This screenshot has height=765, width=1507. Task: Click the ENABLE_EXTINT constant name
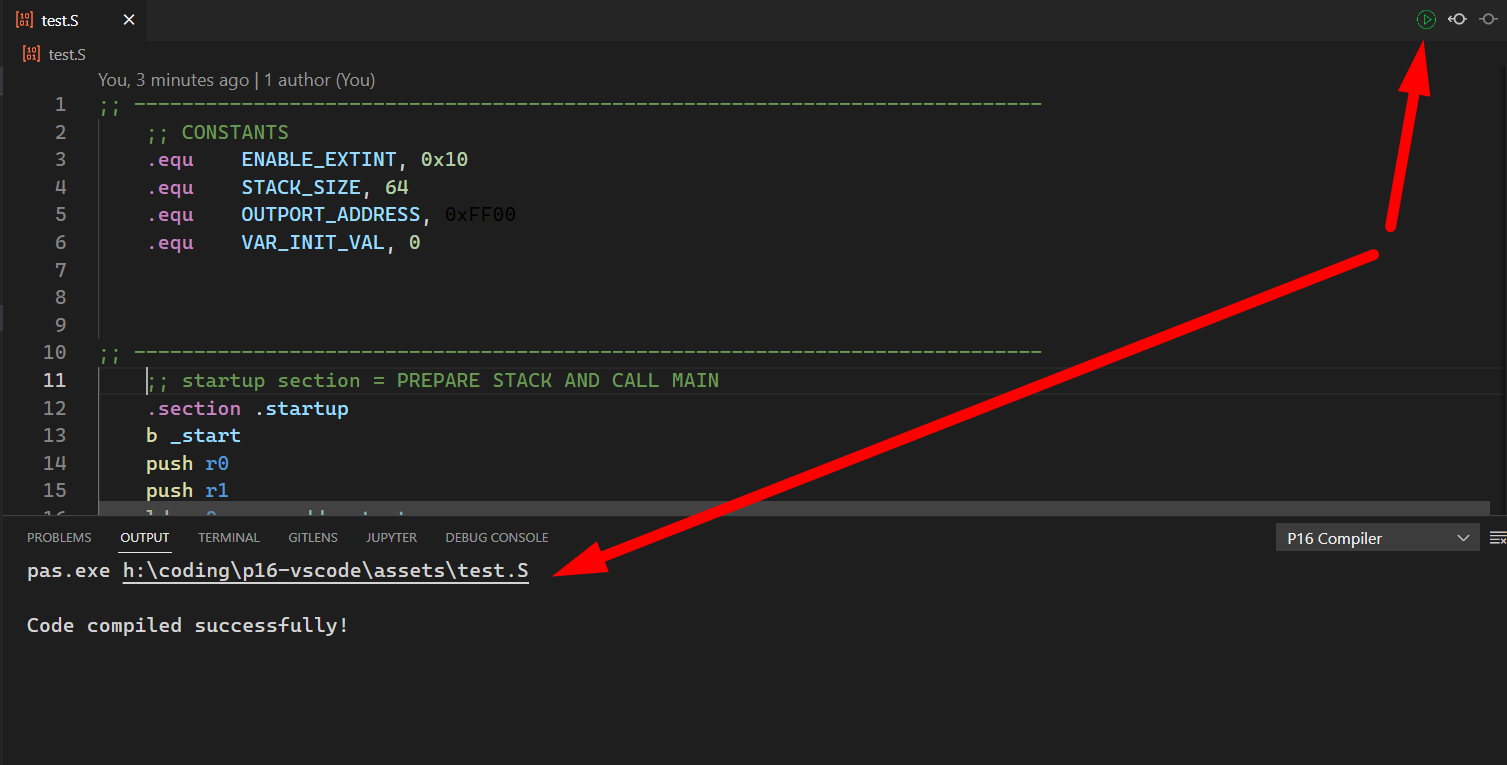click(319, 160)
